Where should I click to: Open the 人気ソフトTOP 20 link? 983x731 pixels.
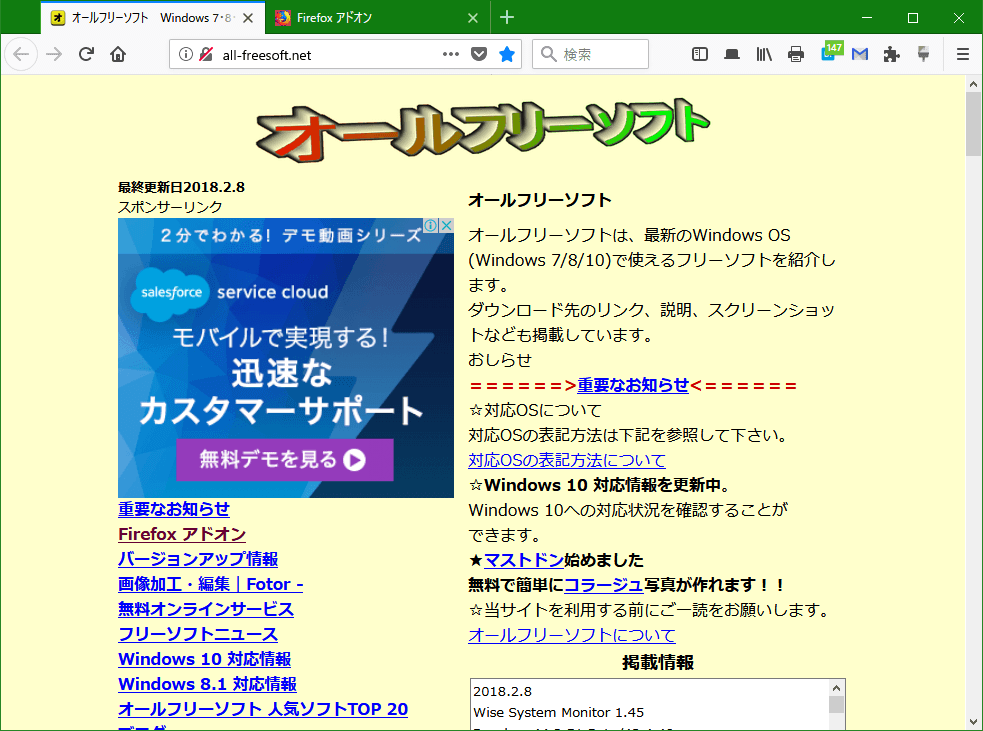263,710
